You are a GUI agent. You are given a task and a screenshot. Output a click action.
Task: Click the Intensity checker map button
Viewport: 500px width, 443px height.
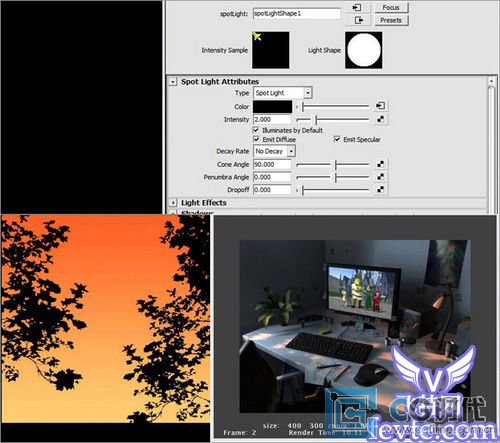[x=380, y=119]
